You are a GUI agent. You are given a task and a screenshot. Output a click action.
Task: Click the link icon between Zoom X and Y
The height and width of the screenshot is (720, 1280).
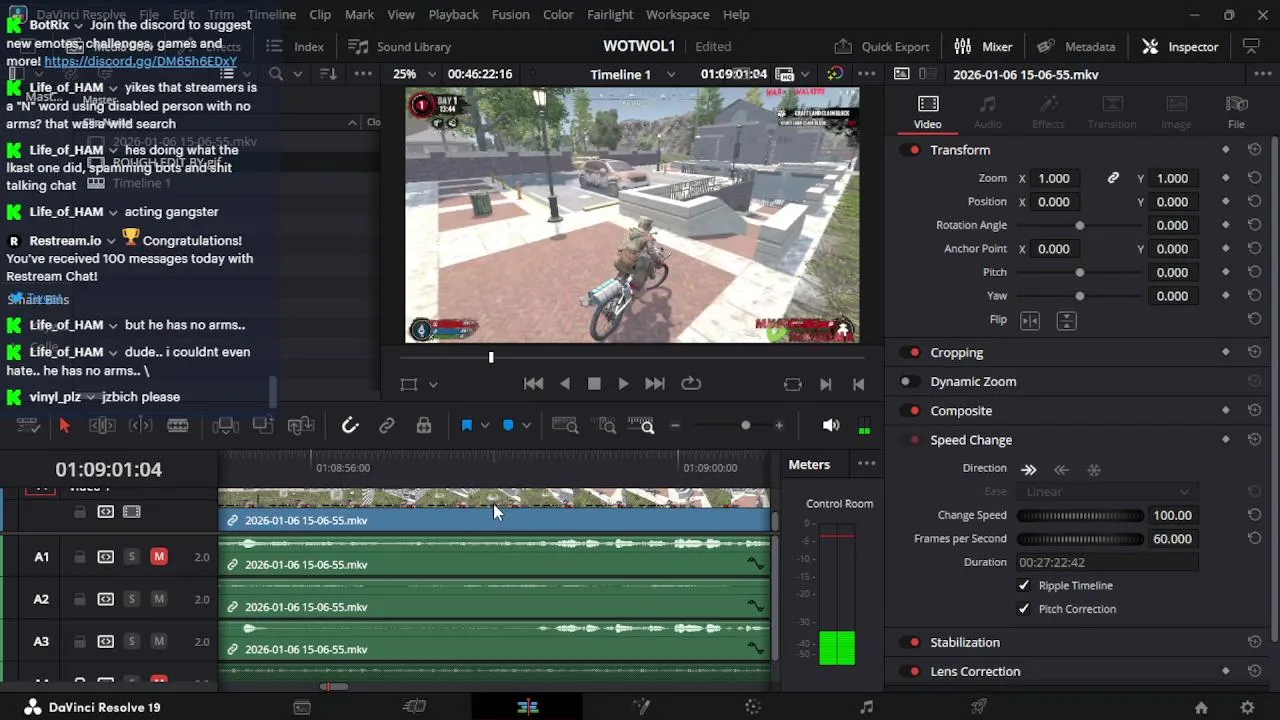(1113, 178)
